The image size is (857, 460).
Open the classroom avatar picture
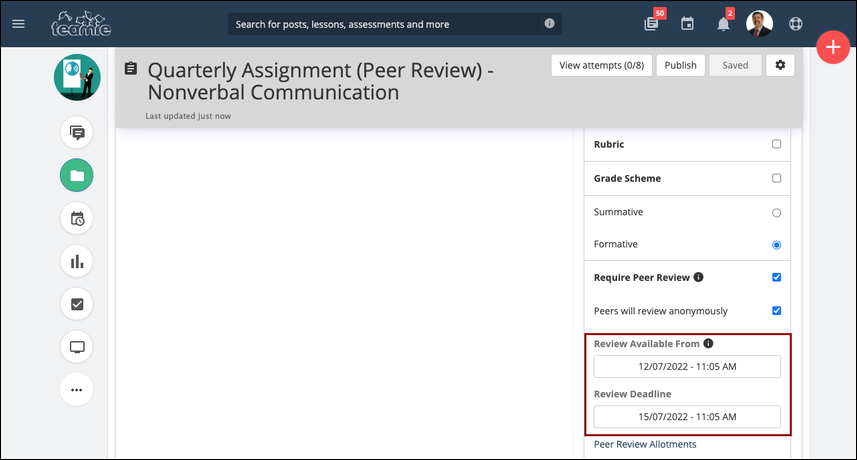point(77,77)
